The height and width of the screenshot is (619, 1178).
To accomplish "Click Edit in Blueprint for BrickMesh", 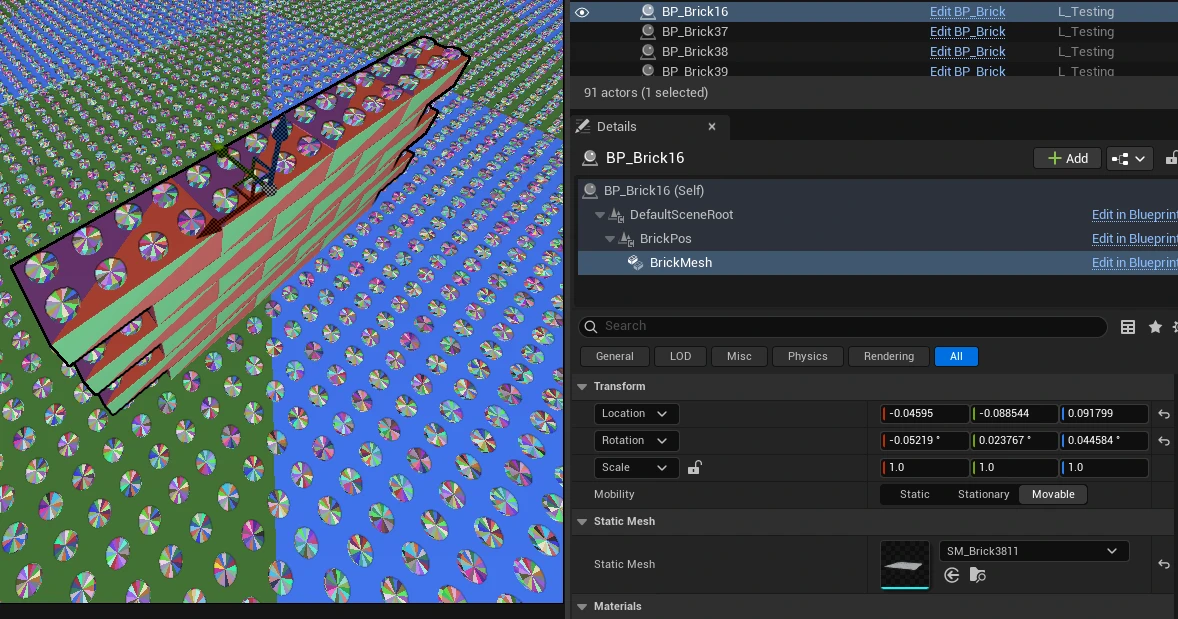I will coord(1134,262).
